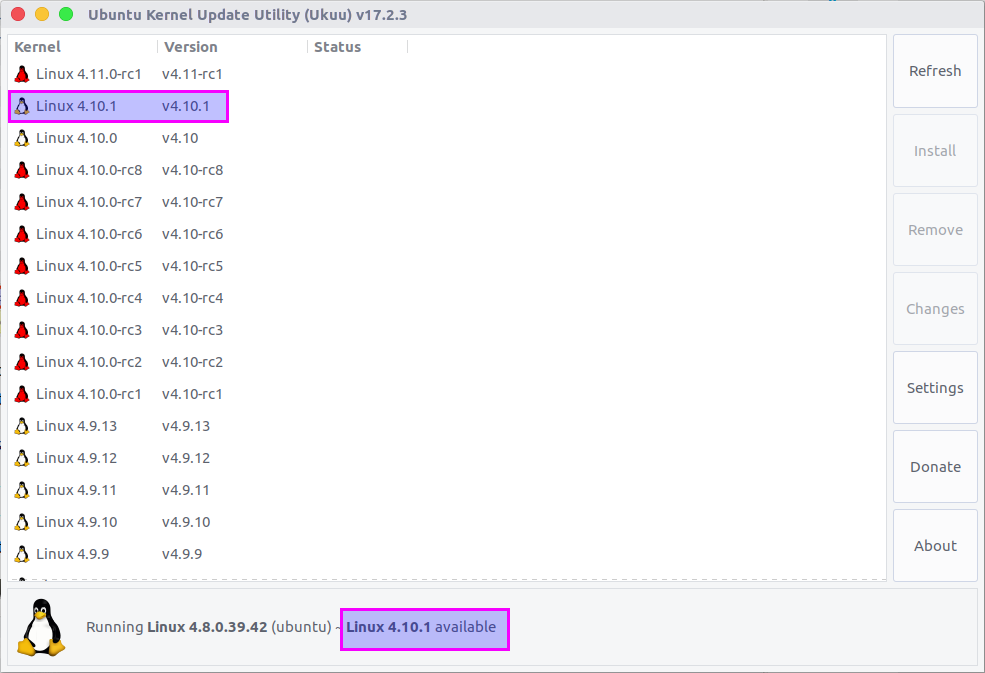Click version cell 'v4.11-rc1'
Screen dimensions: 985x673
[x=192, y=74]
